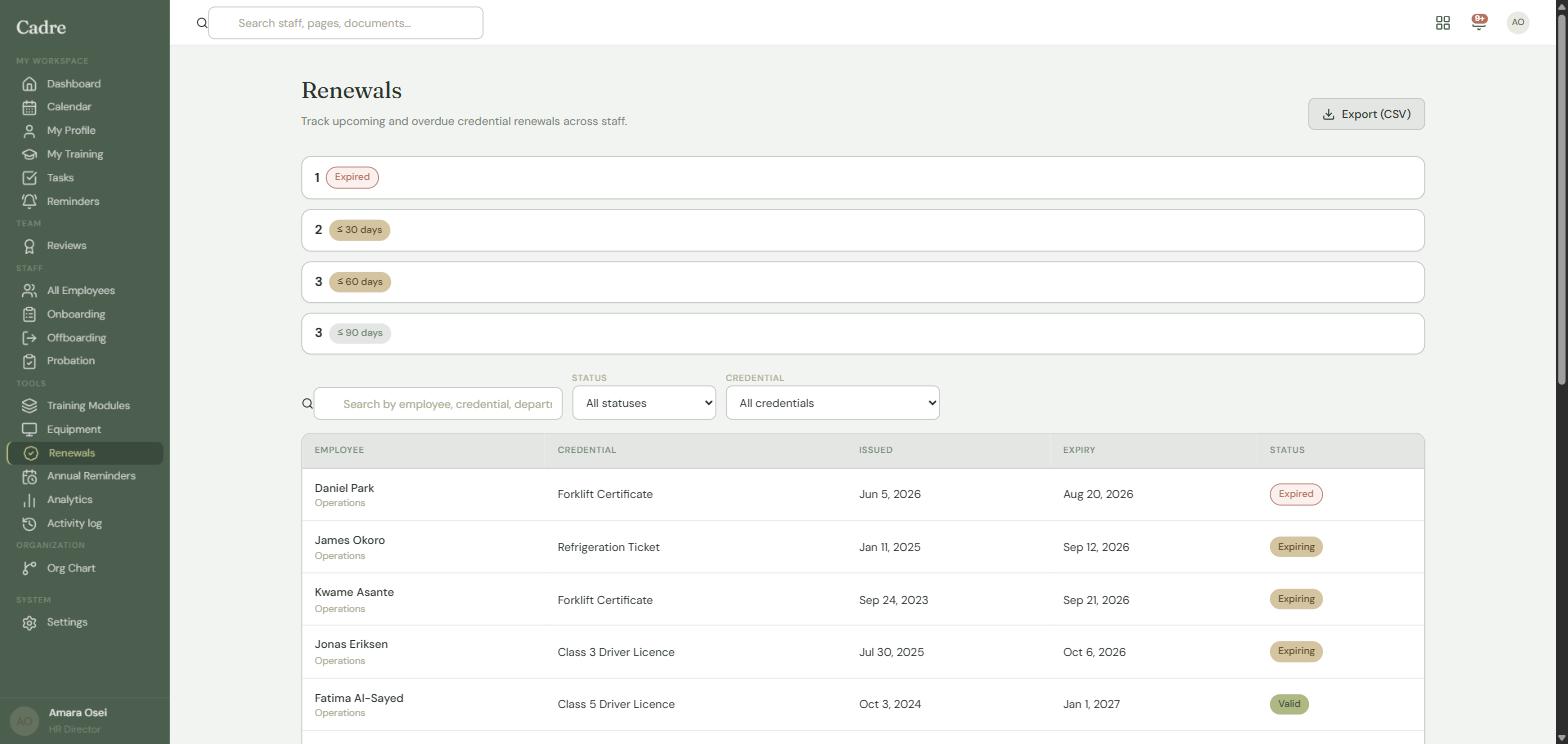The image size is (1568, 744).
Task: Click the ≤ 30 days summary card
Action: tap(863, 230)
